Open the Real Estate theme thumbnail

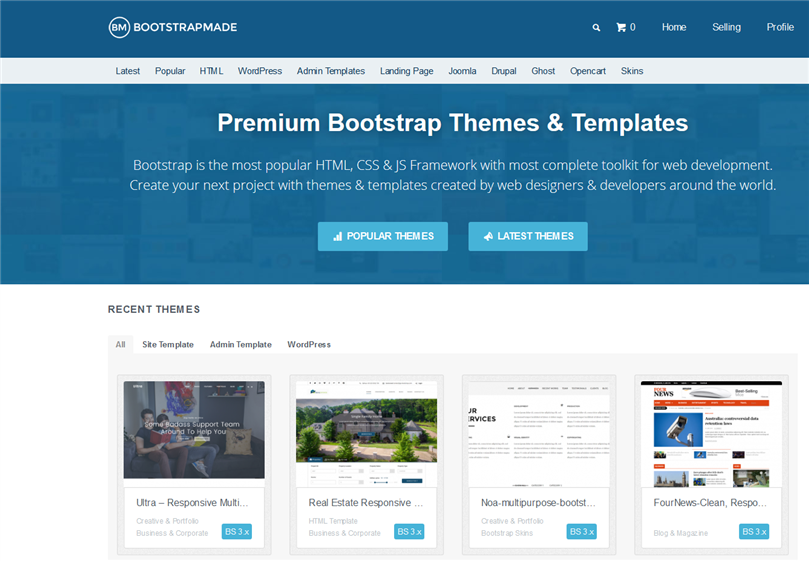[x=366, y=434]
